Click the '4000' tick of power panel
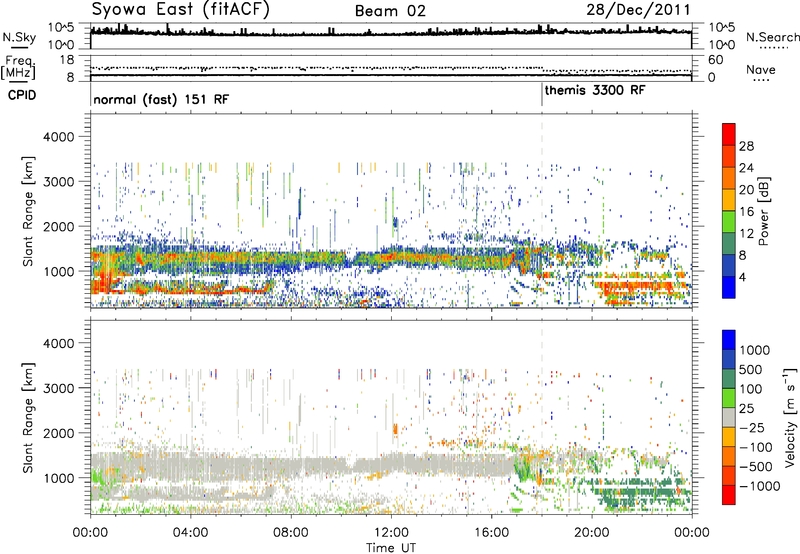 coord(59,137)
